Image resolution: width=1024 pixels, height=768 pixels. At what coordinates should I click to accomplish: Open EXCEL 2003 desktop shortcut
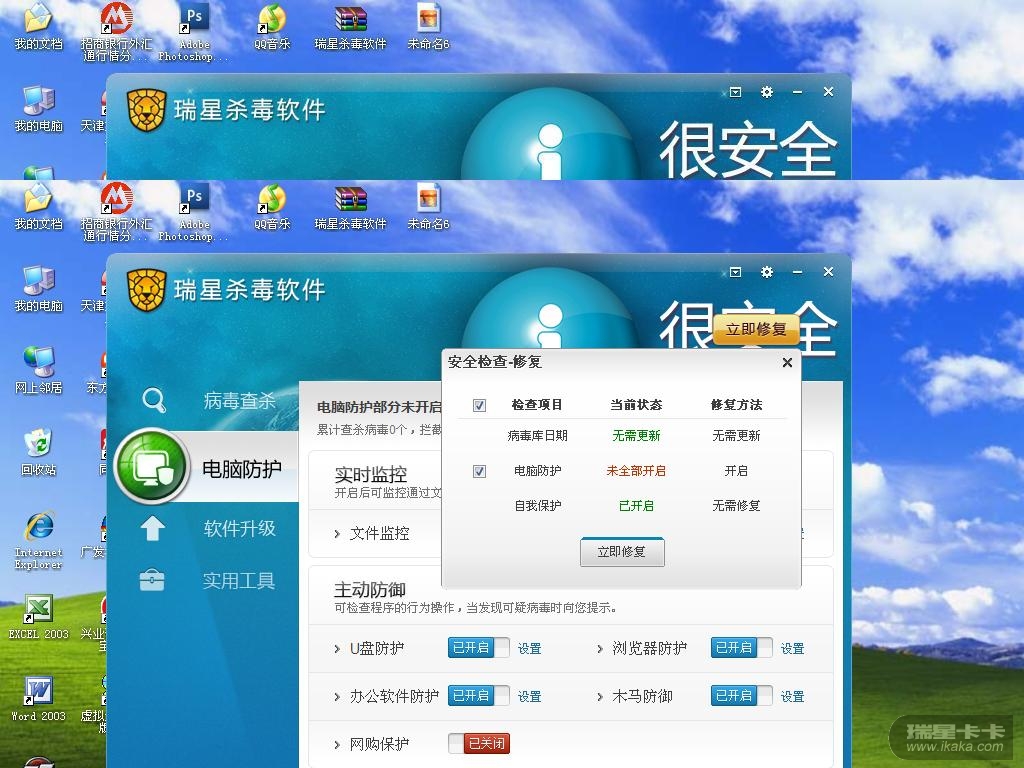tap(39, 617)
